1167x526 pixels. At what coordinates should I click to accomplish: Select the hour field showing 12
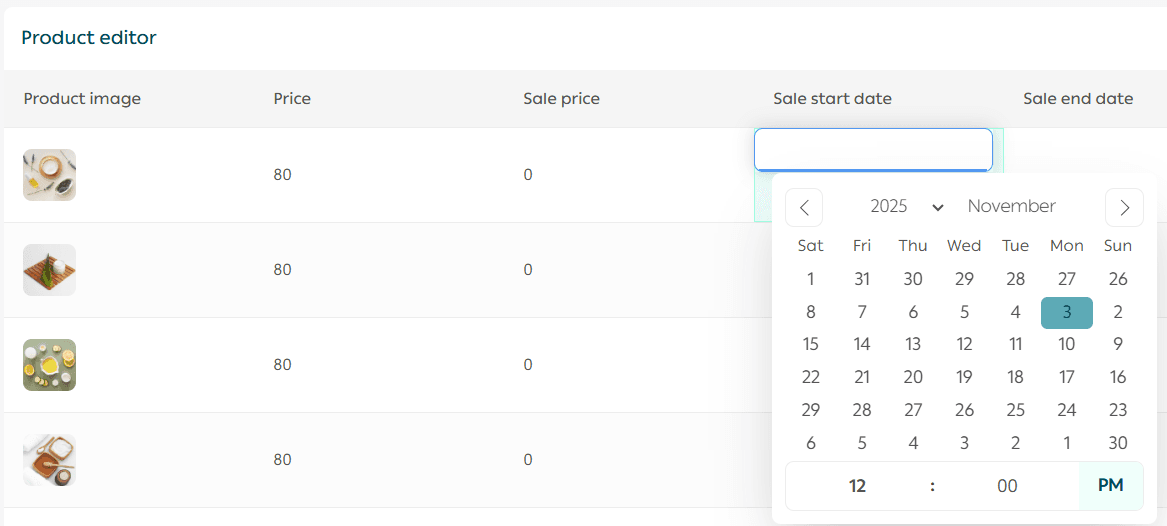(x=857, y=486)
